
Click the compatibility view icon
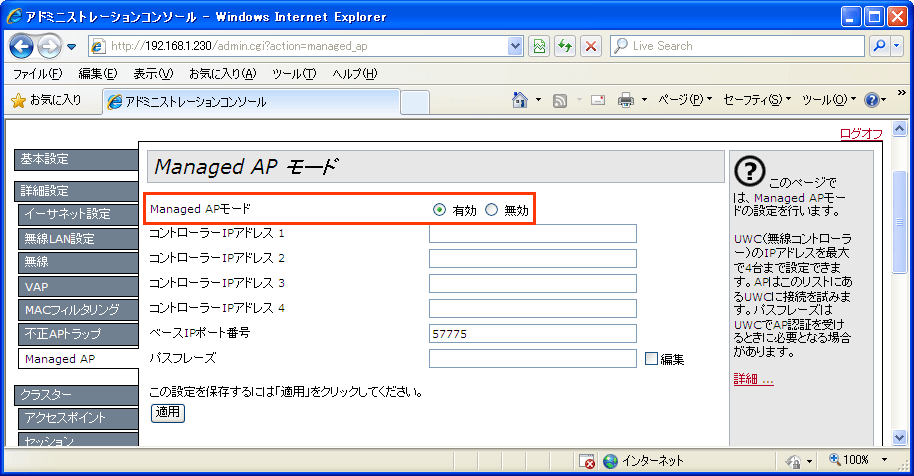tap(539, 46)
